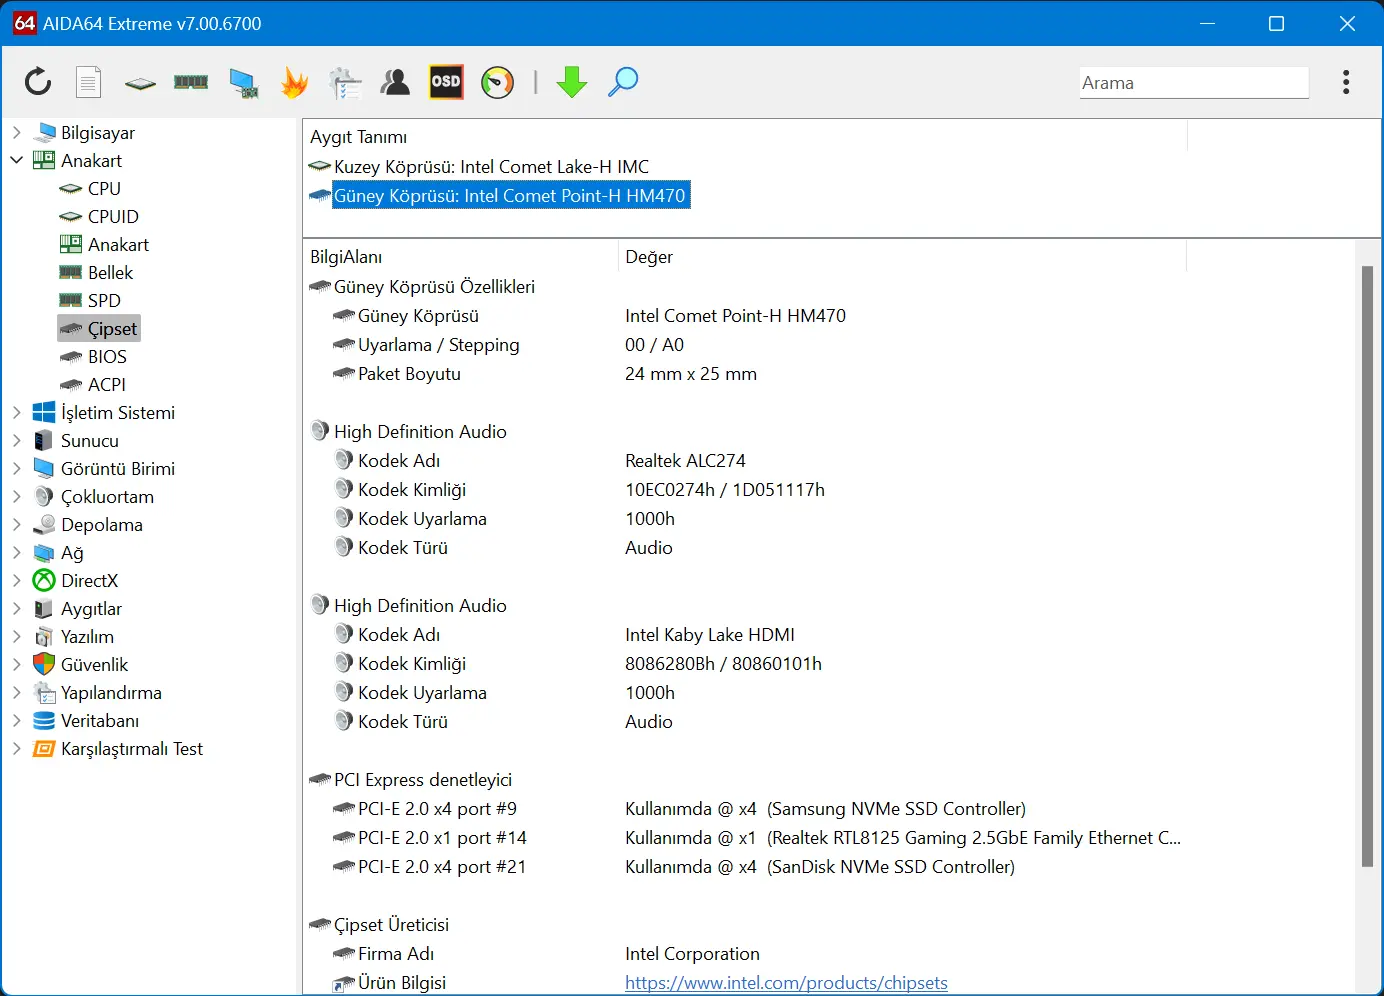
Task: Select the CPUID tree item
Action: (113, 216)
